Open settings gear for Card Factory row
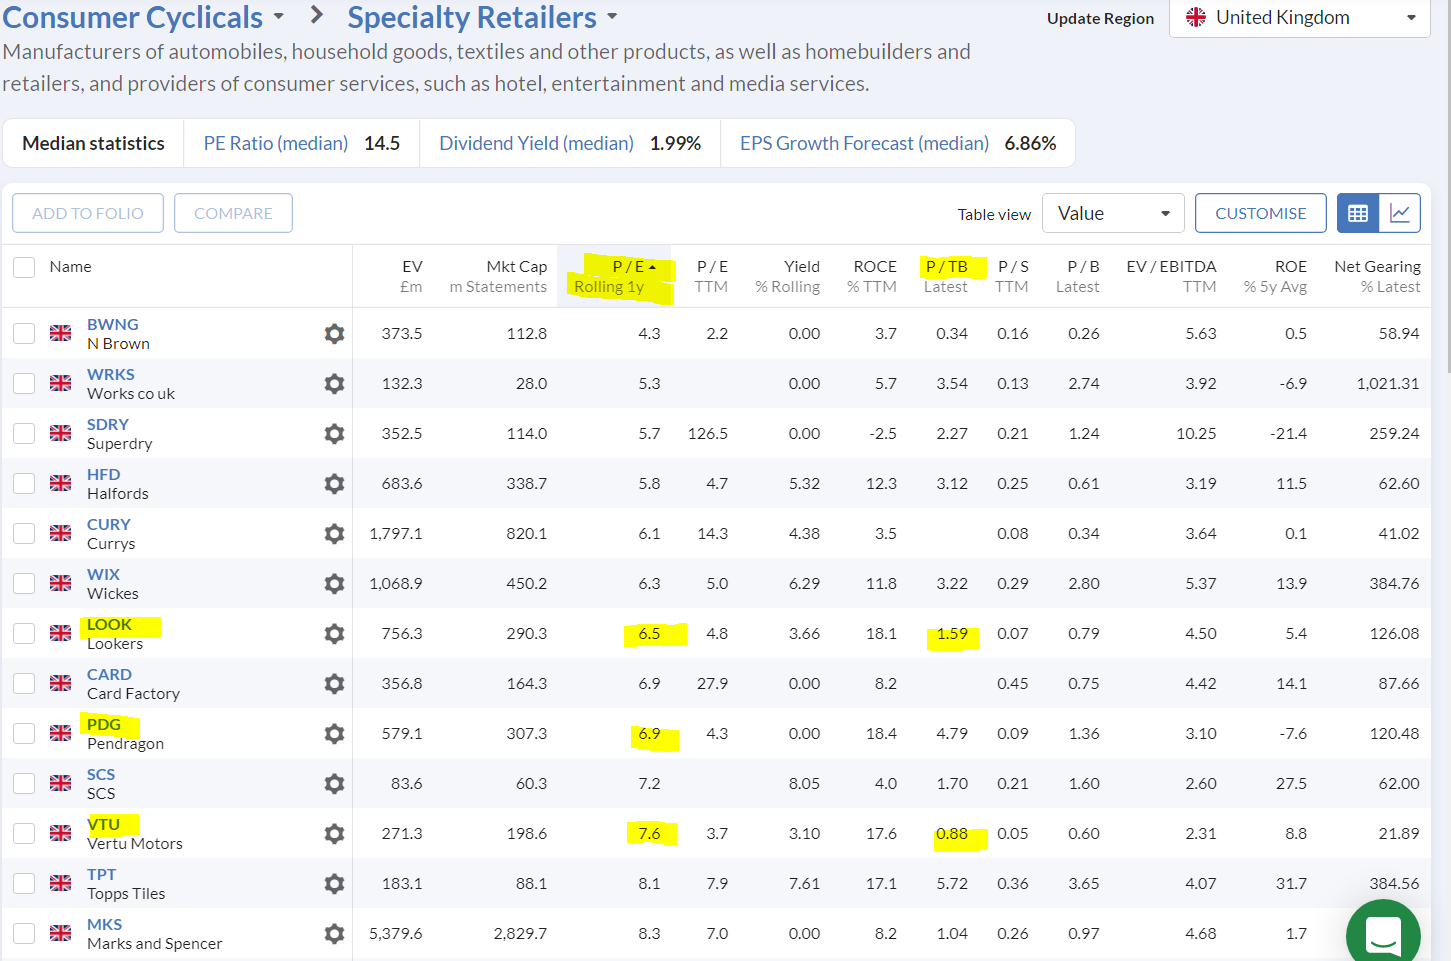Viewport: 1451px width, 961px height. tap(334, 684)
